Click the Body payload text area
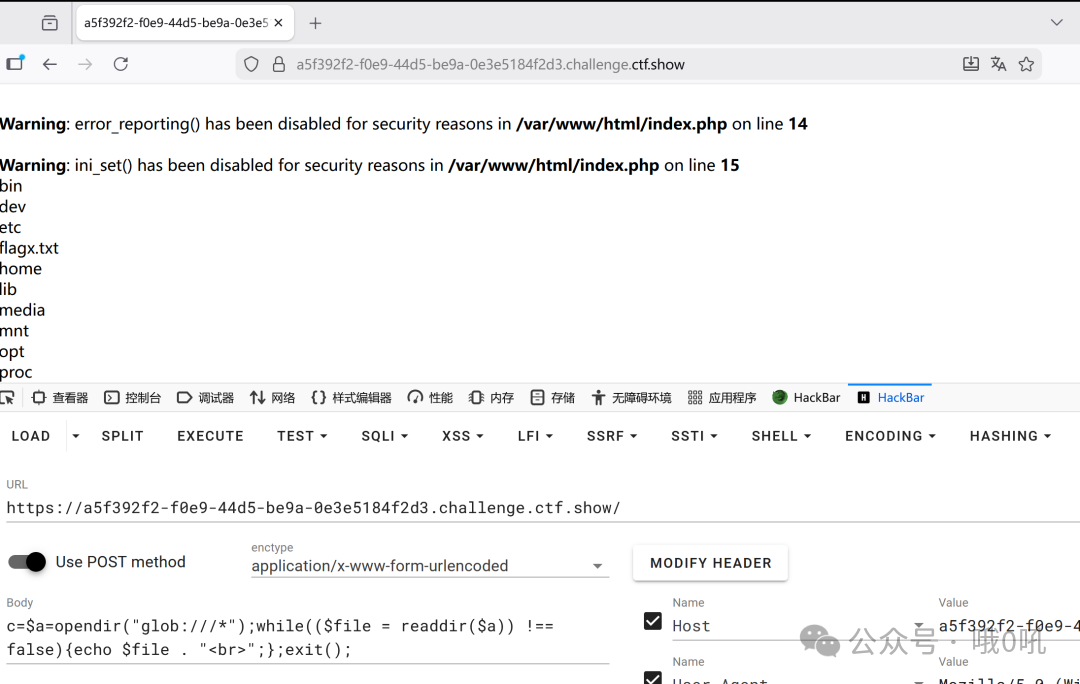The height and width of the screenshot is (684, 1080). coord(307,638)
